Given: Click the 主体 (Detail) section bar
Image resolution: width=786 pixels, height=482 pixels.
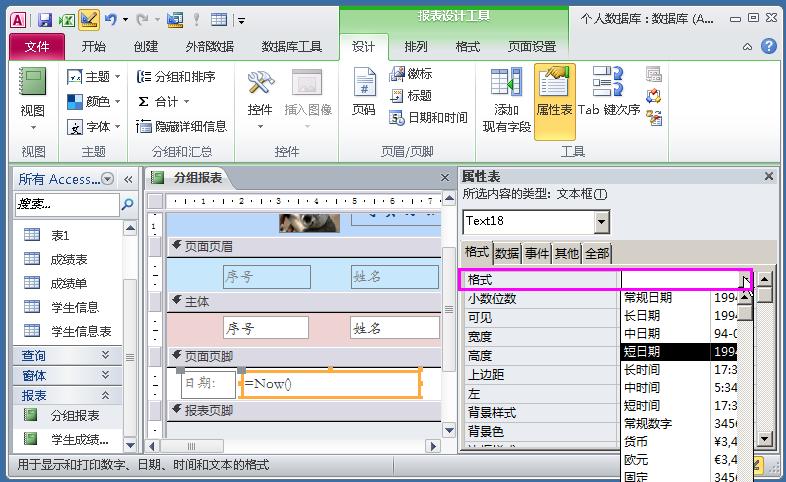Looking at the screenshot, I should [x=304, y=302].
